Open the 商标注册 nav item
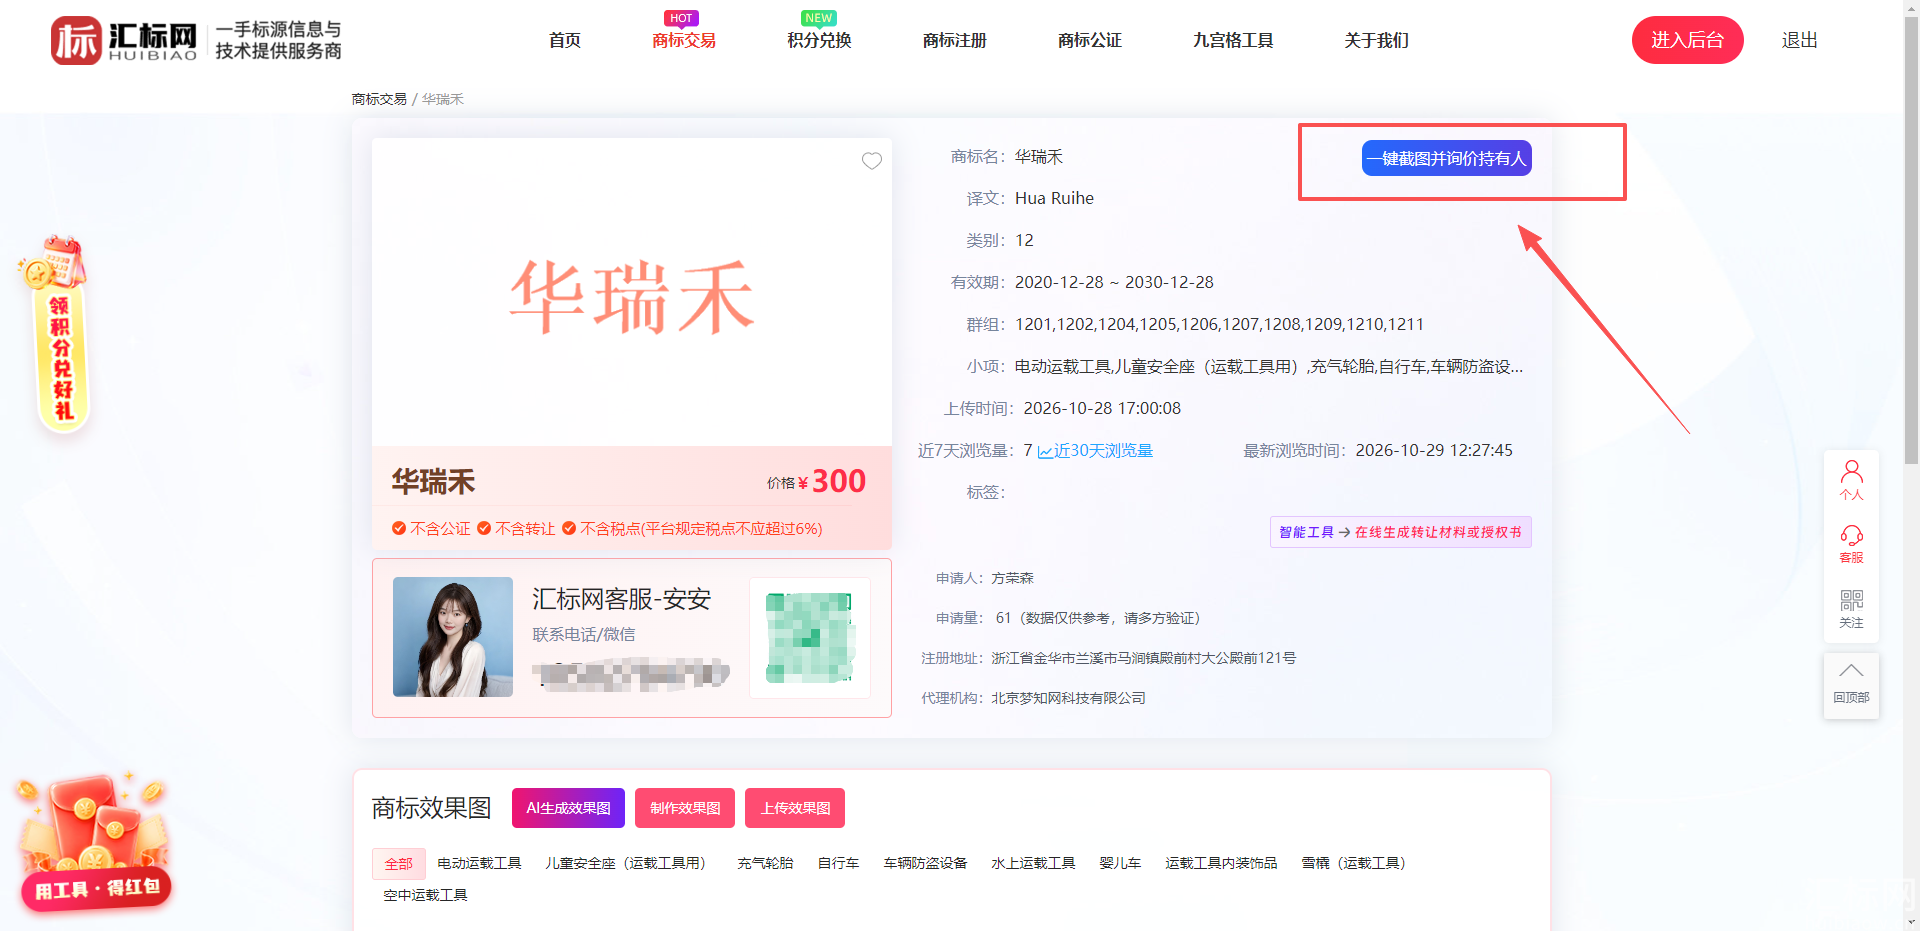 tap(955, 40)
